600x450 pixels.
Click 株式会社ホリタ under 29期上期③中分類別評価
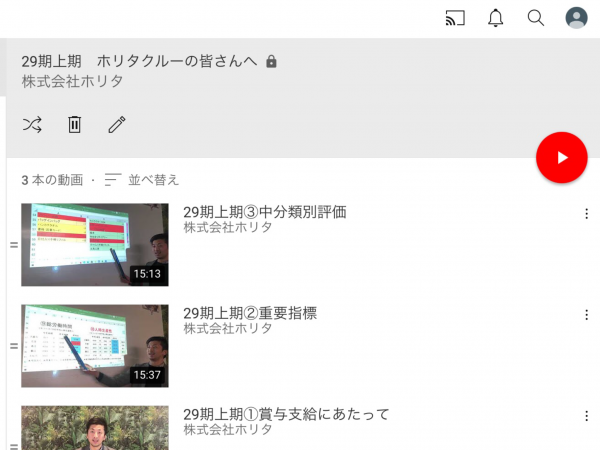(228, 227)
